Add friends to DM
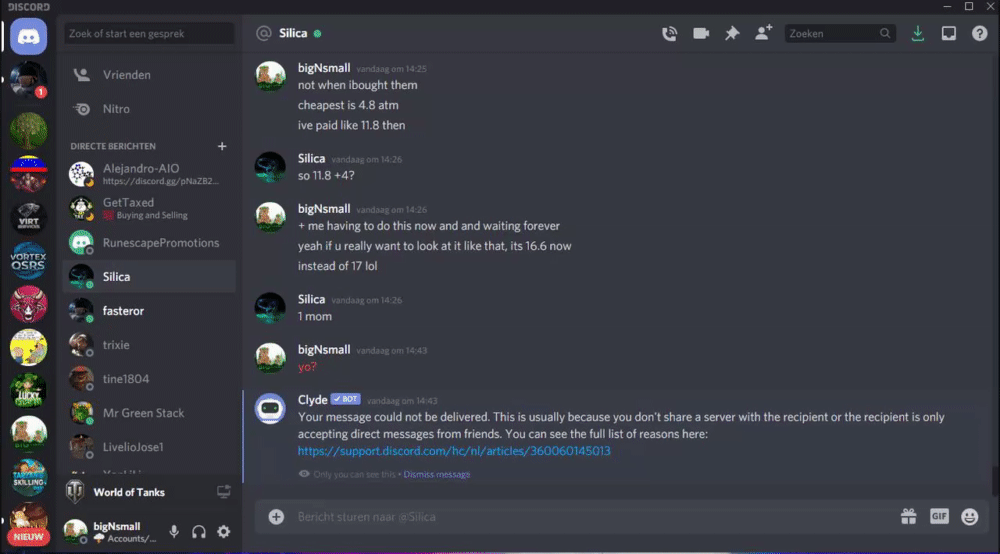The image size is (1000, 554). click(763, 33)
